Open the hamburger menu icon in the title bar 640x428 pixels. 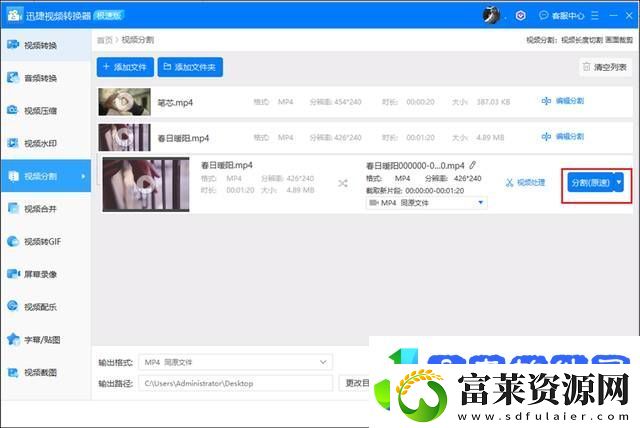coord(595,16)
